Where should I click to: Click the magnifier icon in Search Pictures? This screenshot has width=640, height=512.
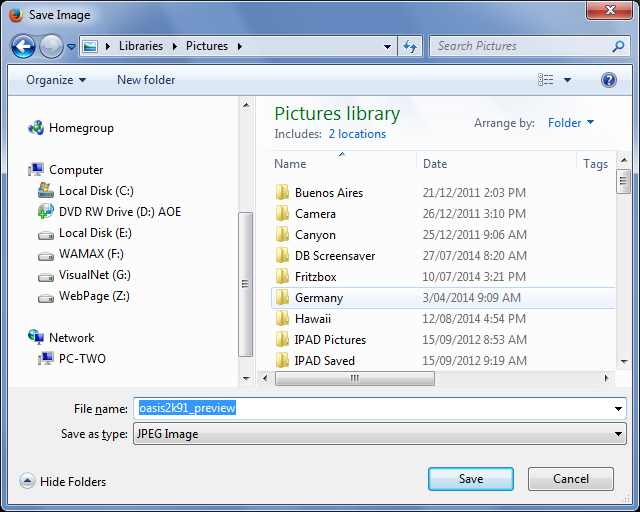(x=618, y=46)
